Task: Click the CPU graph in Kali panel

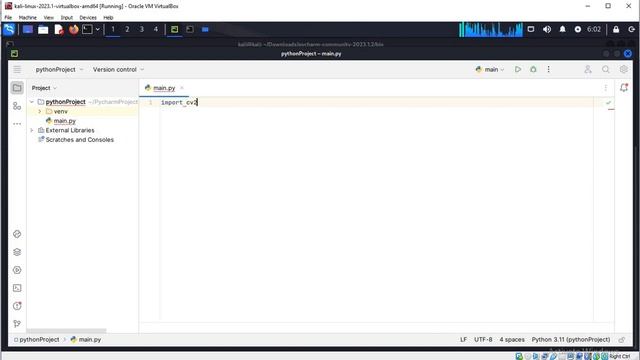Action: click(491, 29)
